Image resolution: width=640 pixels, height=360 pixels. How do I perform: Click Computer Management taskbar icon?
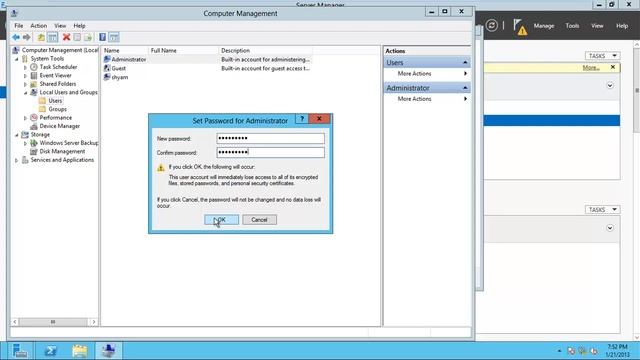[x=109, y=351]
